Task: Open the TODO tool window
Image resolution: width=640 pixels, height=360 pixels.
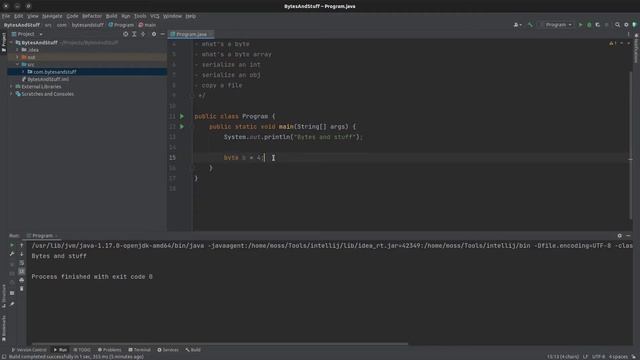Action: (x=82, y=350)
